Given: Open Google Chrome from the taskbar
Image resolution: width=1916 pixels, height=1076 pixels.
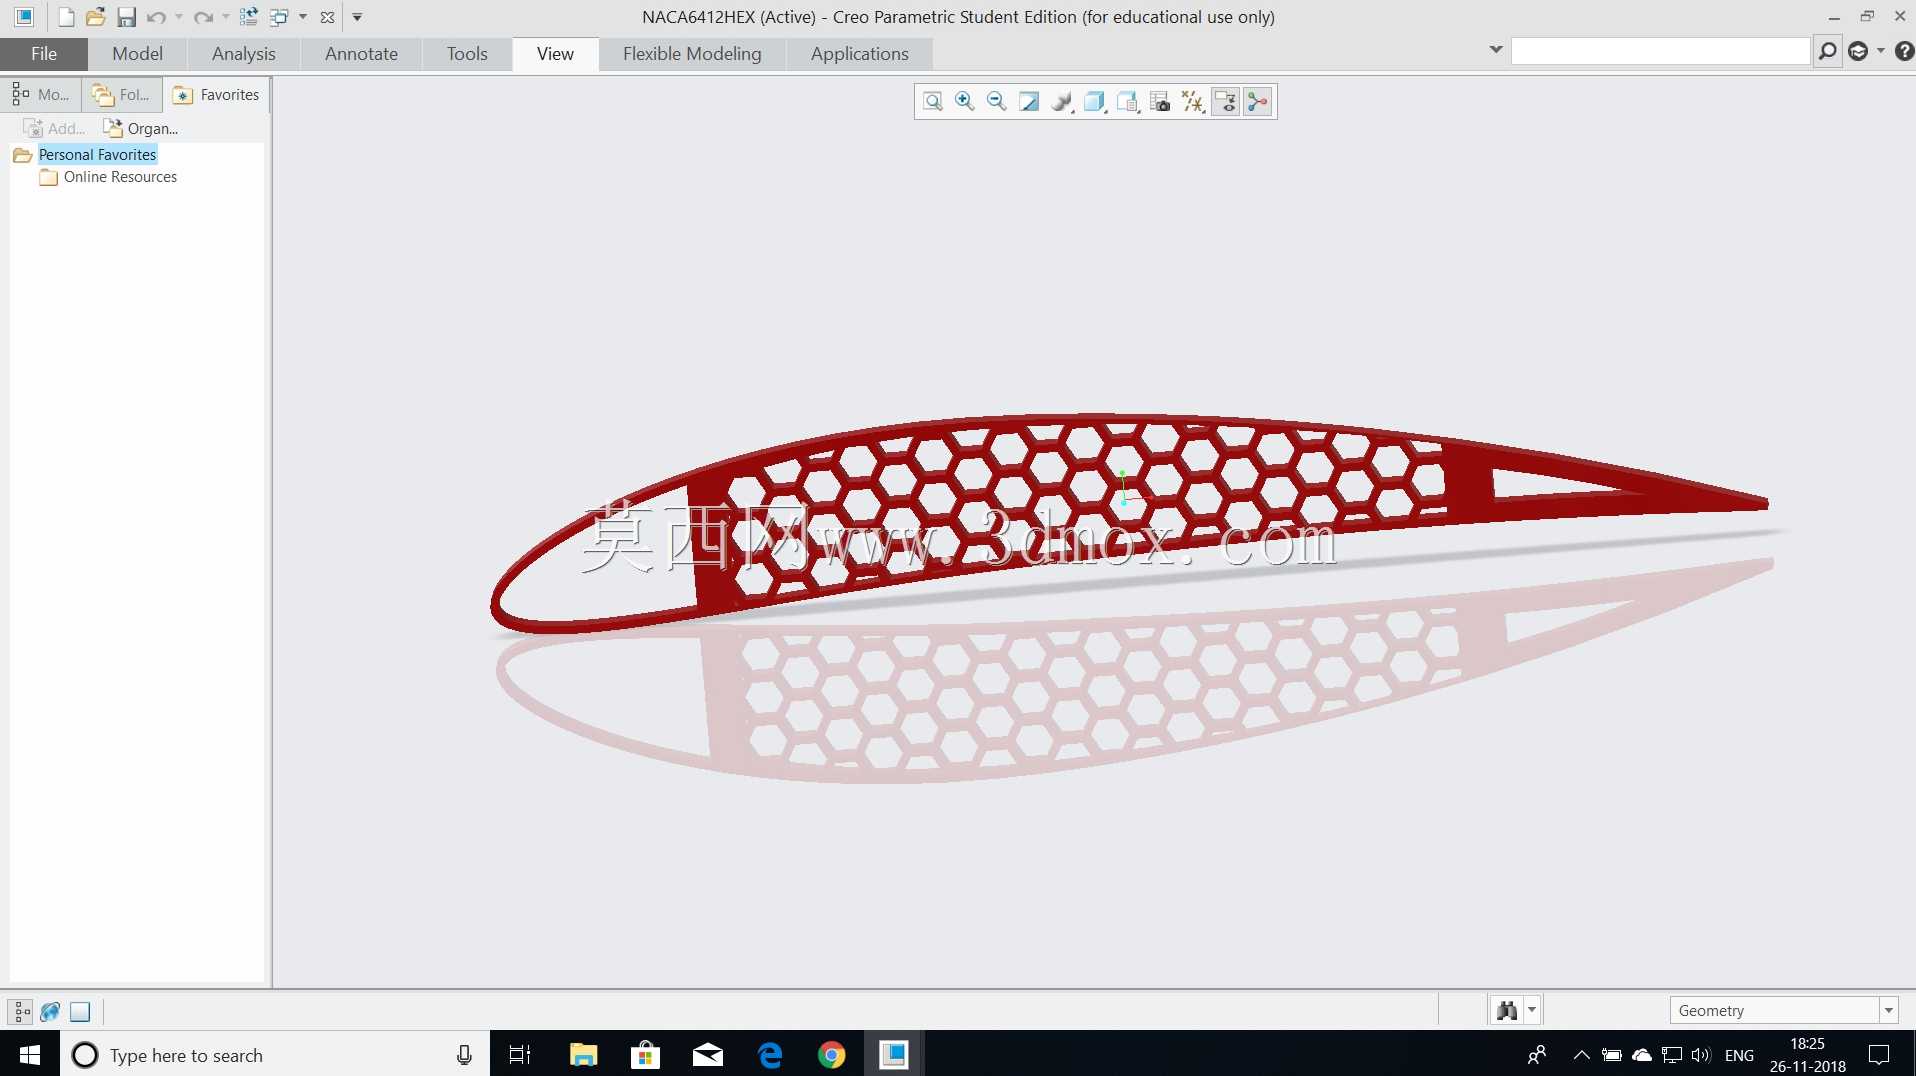Looking at the screenshot, I should click(832, 1054).
